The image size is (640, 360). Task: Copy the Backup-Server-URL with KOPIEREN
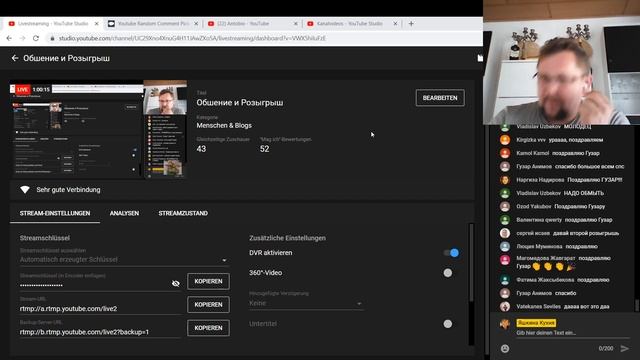point(208,328)
